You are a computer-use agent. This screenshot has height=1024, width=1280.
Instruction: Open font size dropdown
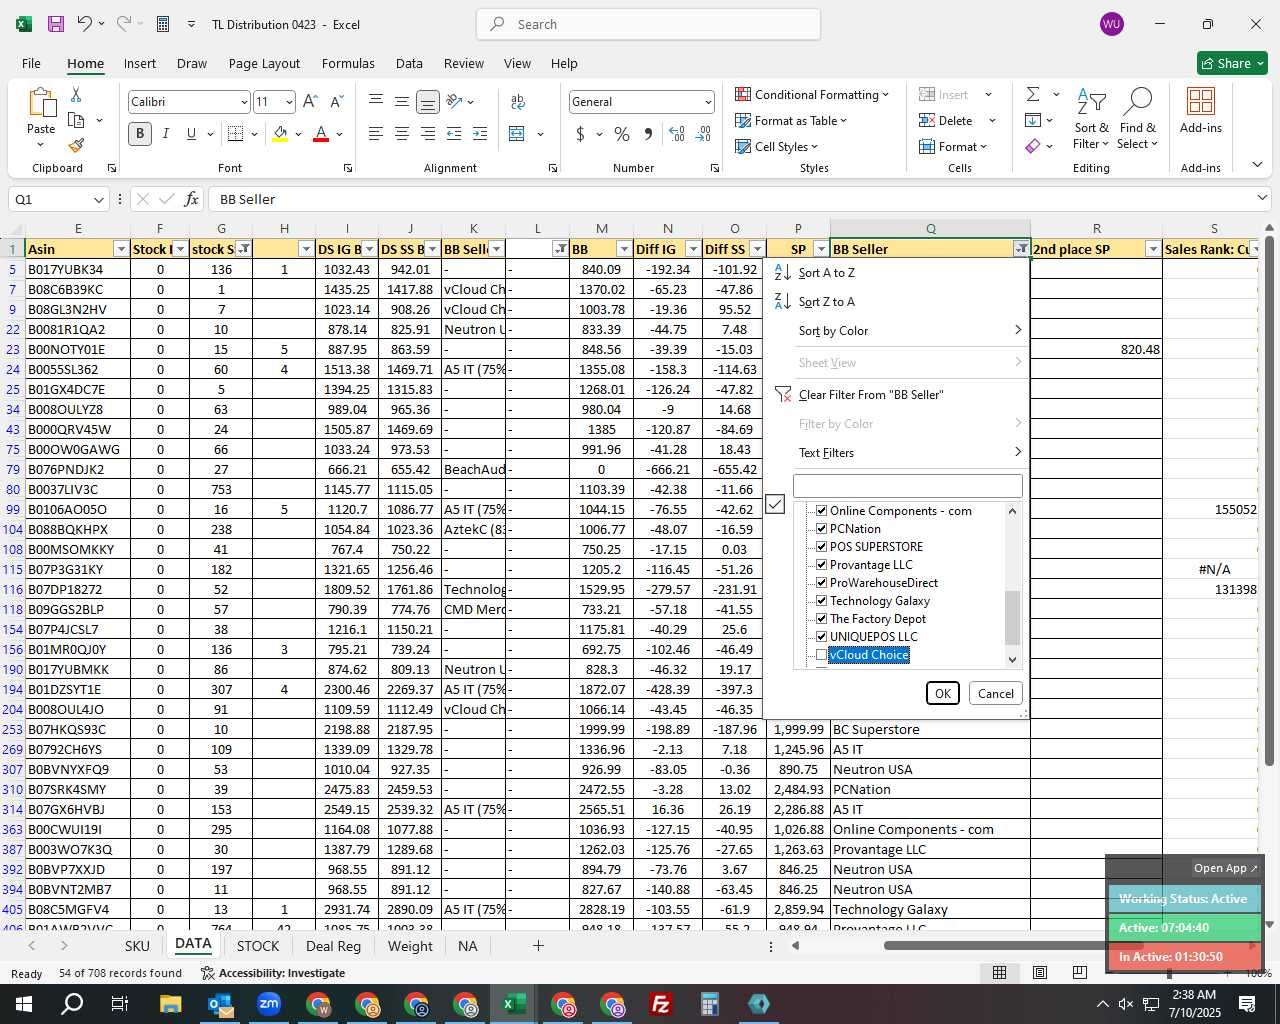pos(289,102)
